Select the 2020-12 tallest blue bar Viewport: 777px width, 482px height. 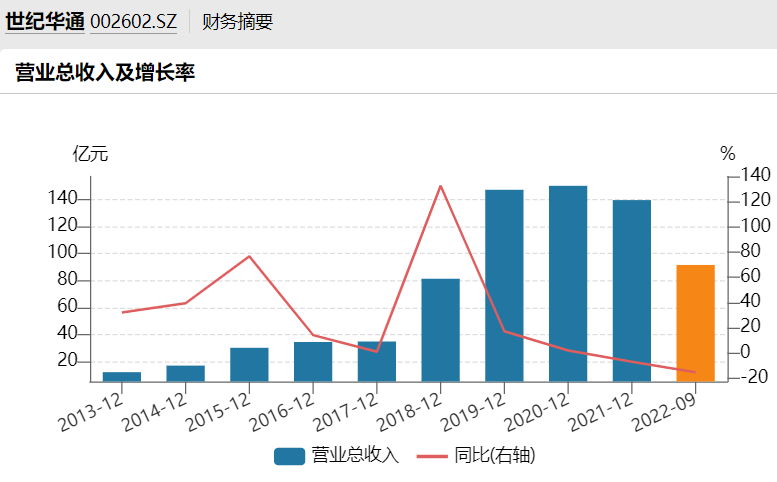click(568, 284)
